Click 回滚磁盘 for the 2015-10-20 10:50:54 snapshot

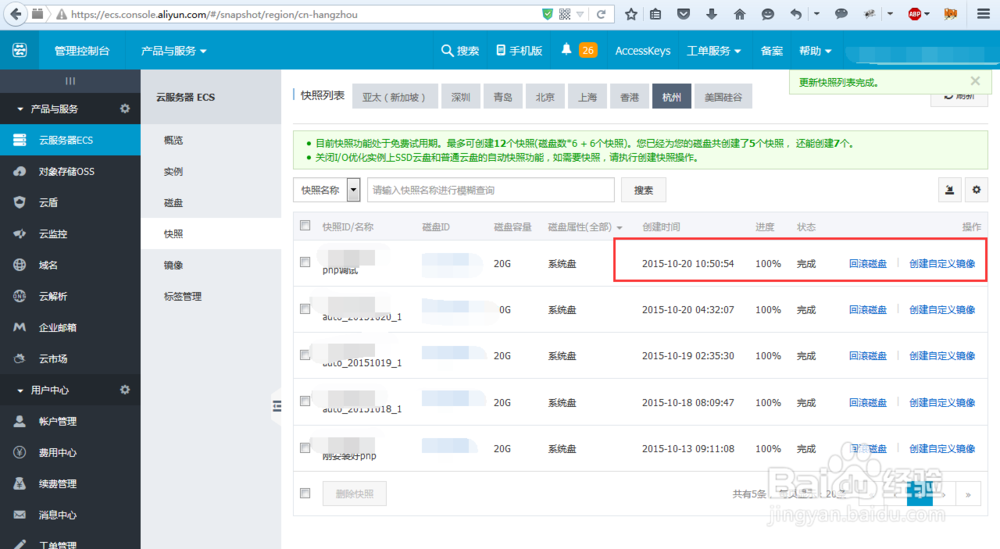point(867,263)
